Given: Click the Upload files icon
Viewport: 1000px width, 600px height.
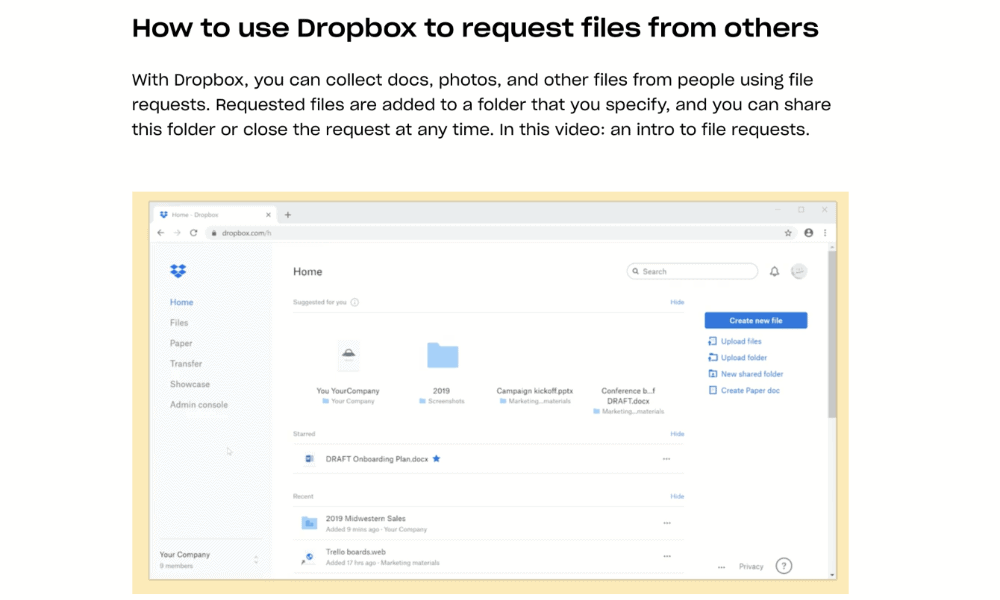Looking at the screenshot, I should 712,341.
